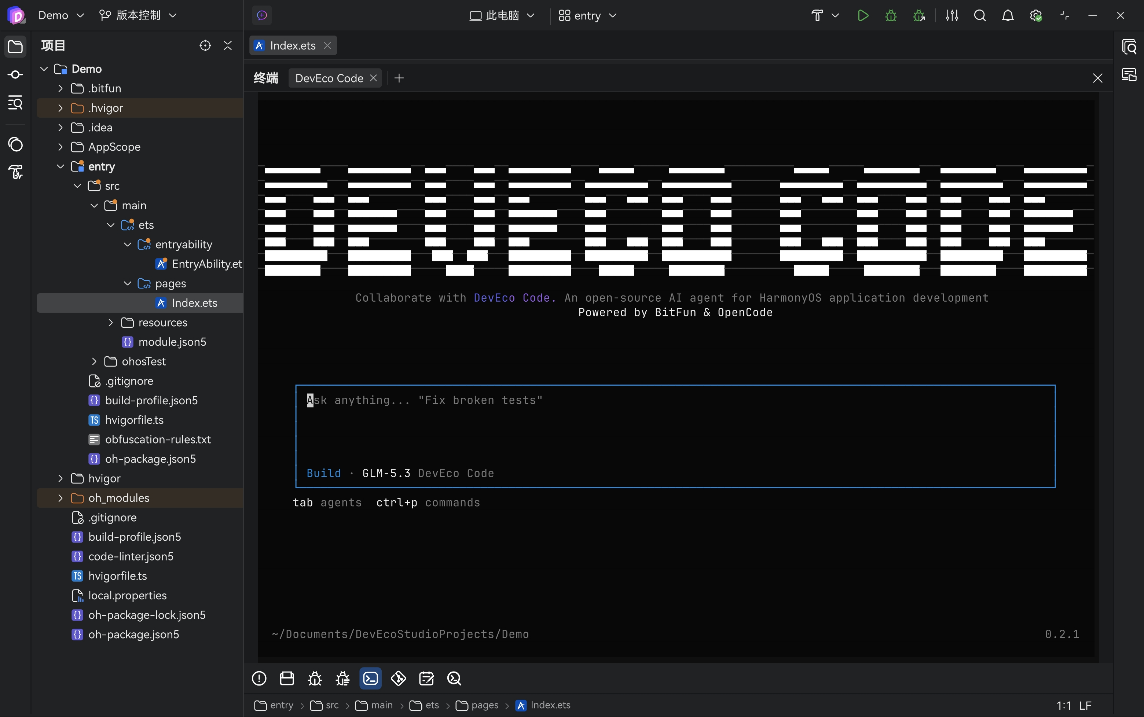Switch to the Index.ets editor tab
The width and height of the screenshot is (1144, 717).
tap(293, 45)
